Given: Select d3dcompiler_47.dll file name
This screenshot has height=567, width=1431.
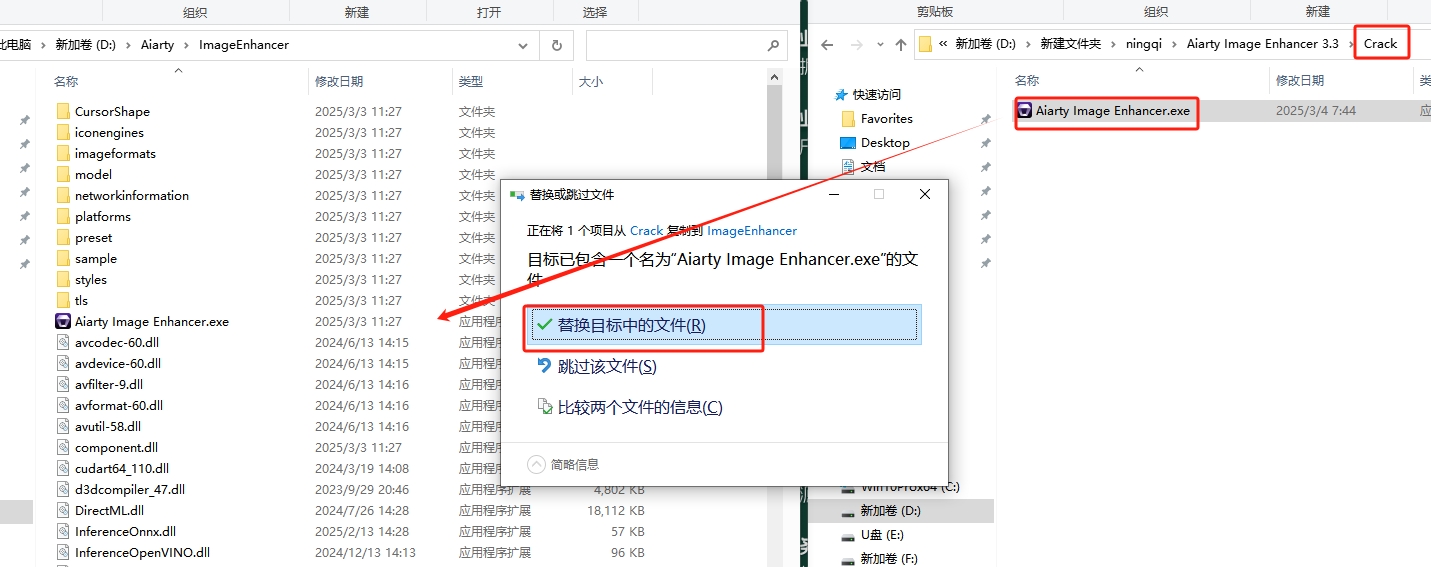Looking at the screenshot, I should (130, 489).
